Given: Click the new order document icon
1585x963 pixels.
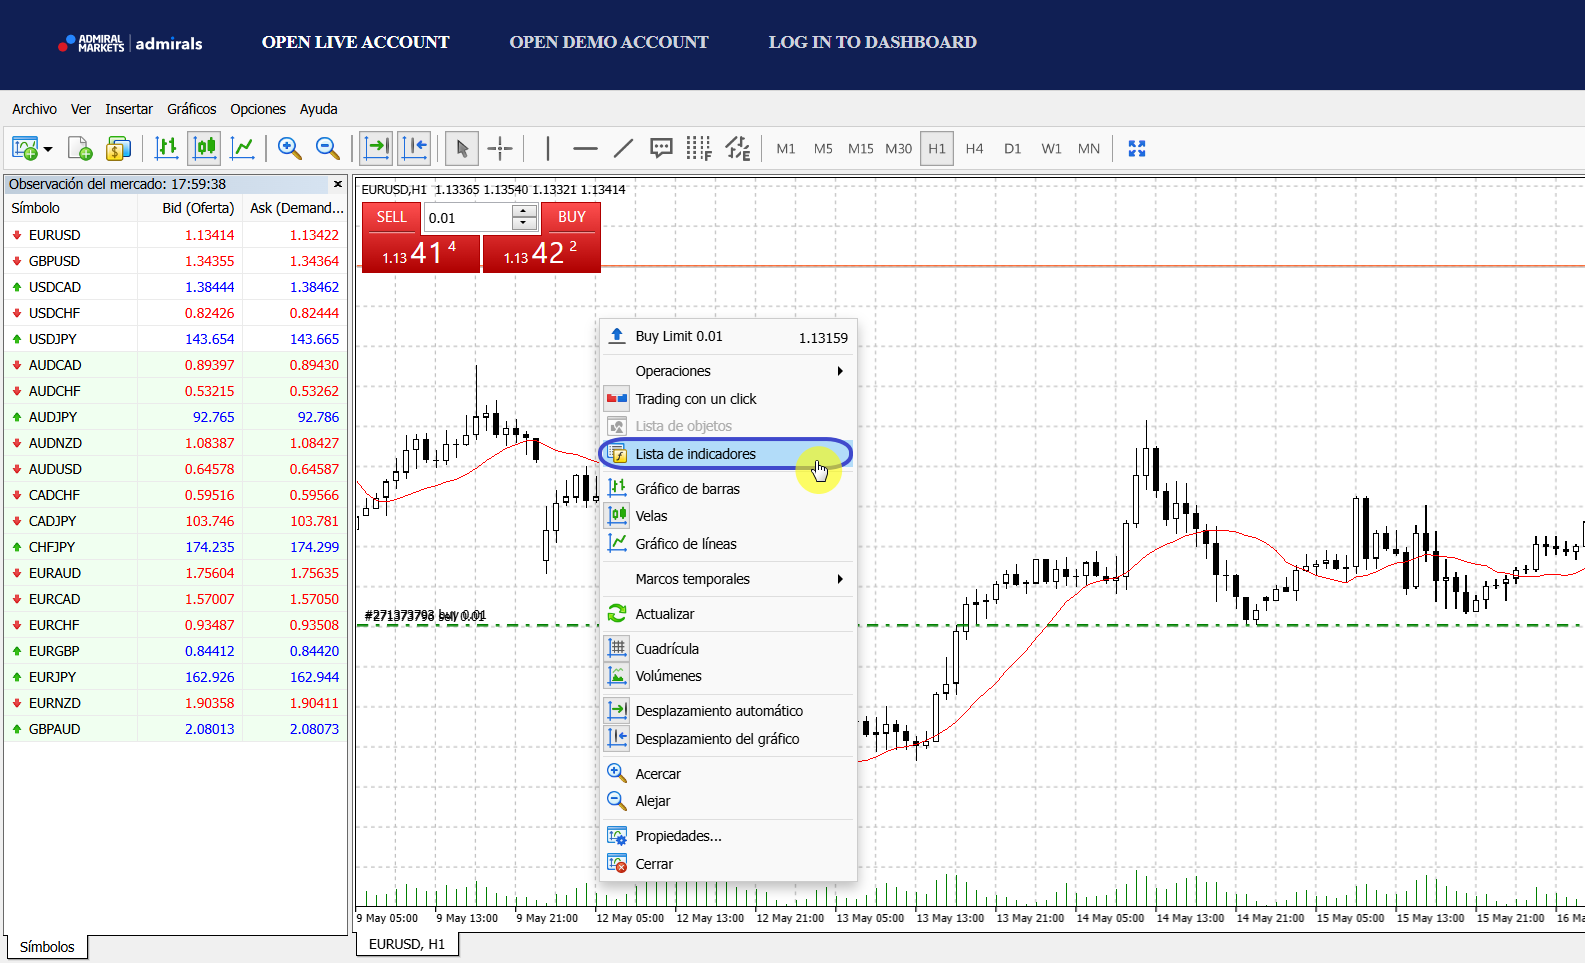Looking at the screenshot, I should (80, 149).
